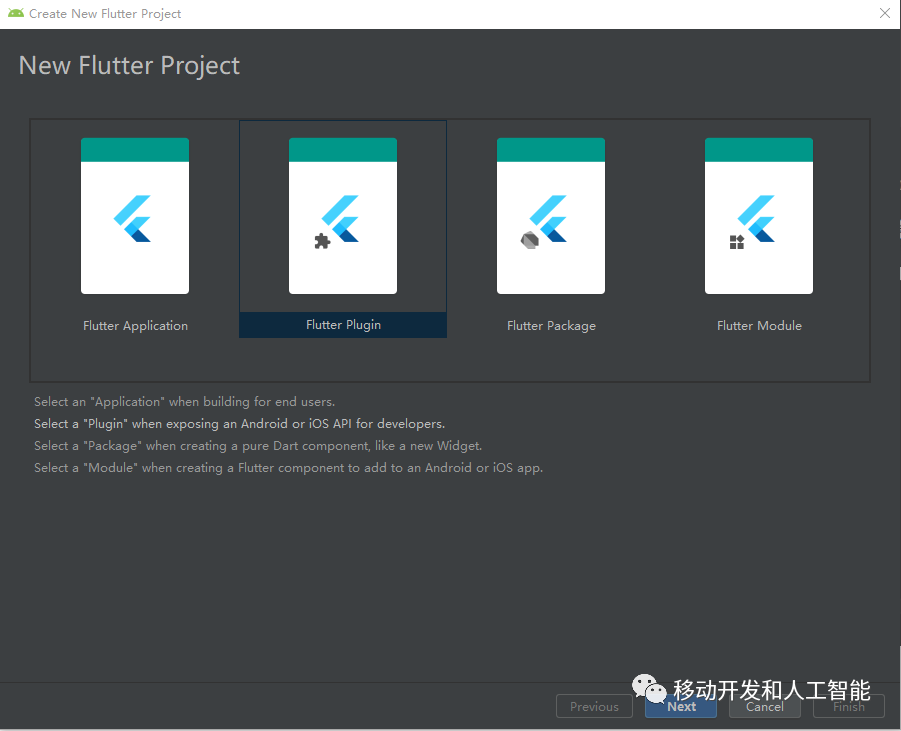Click the puzzle piece plugin icon

[322, 241]
